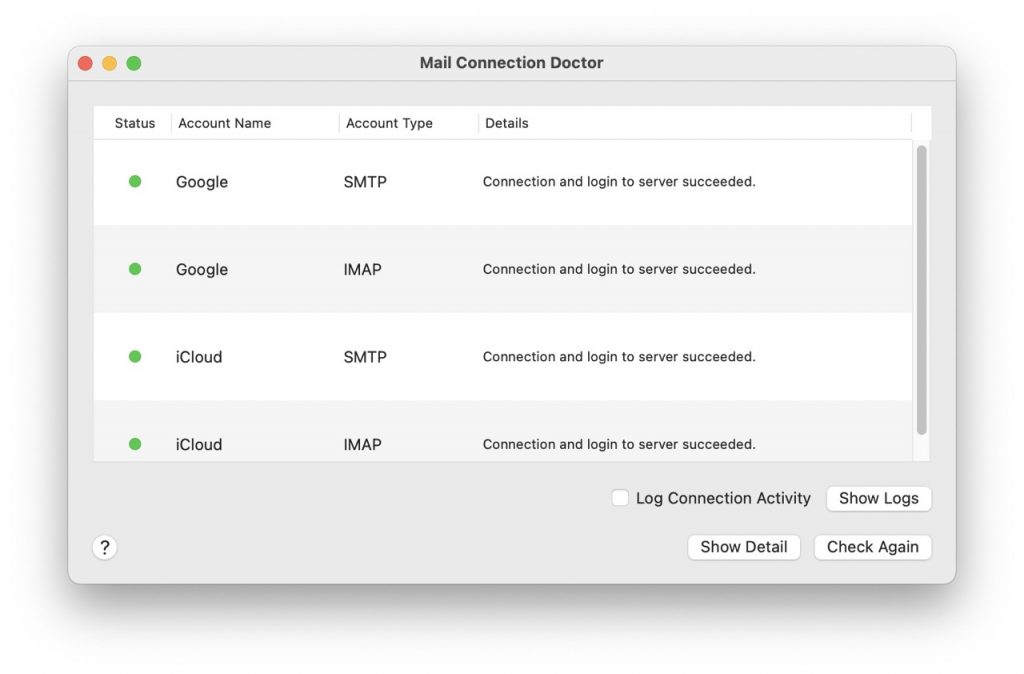Click the green zoom window button

click(x=134, y=62)
